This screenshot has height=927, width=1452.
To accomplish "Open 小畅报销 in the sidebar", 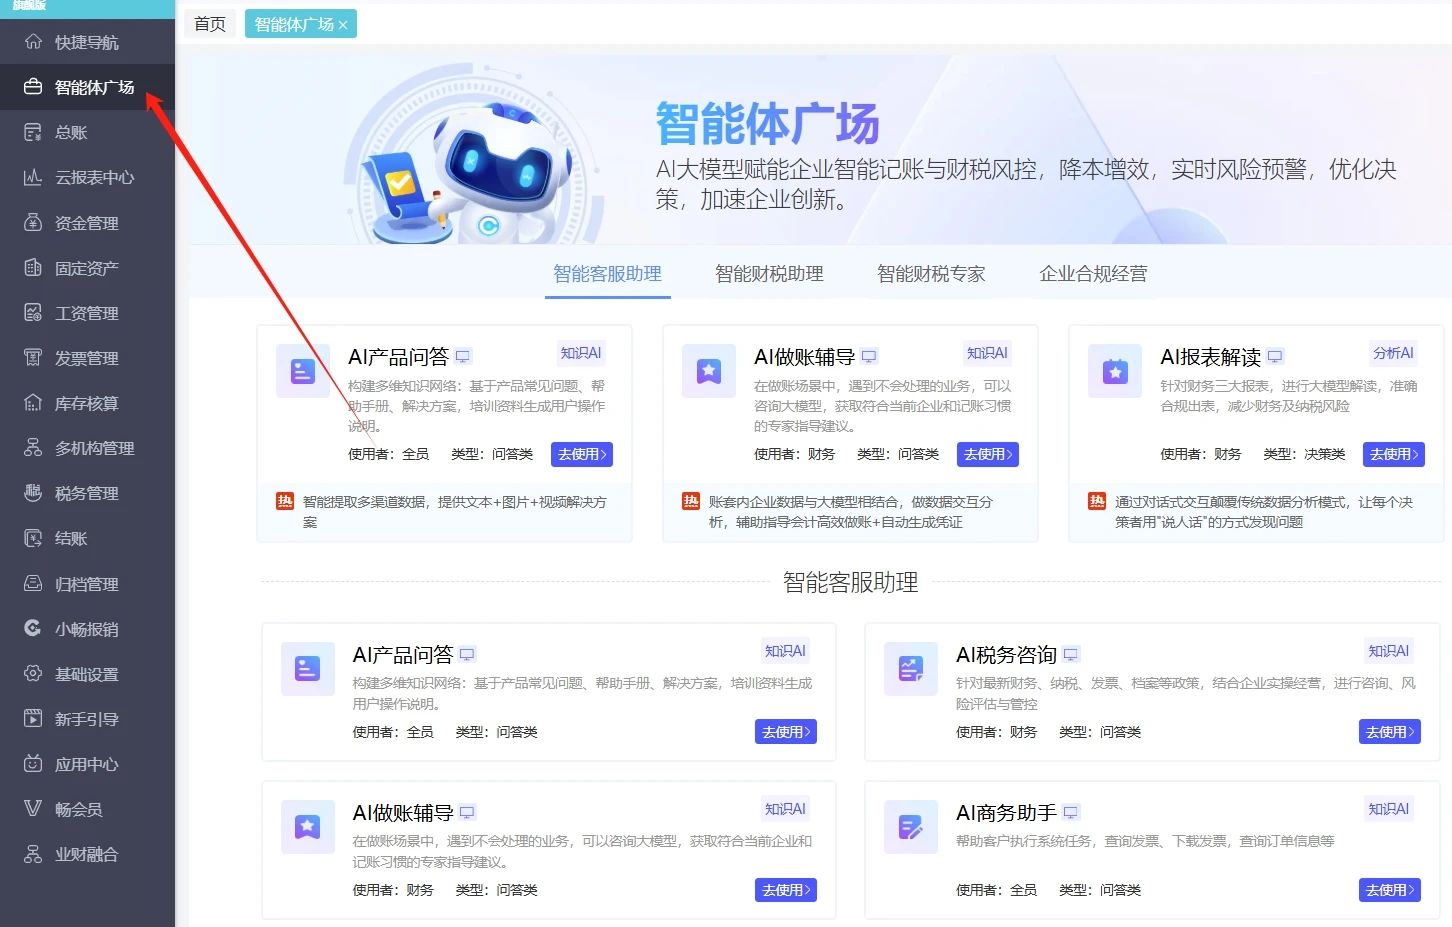I will [85, 628].
